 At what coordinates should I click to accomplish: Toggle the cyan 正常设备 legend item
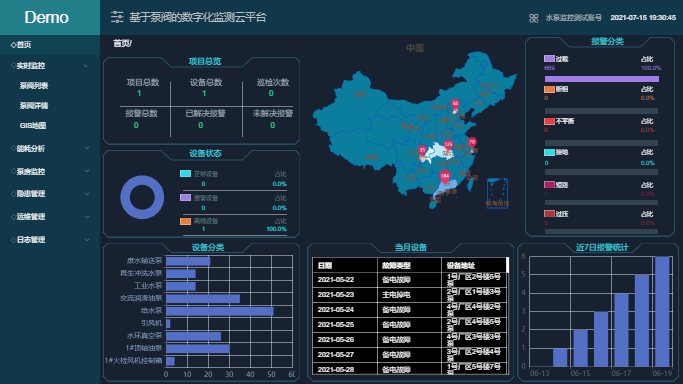199,174
